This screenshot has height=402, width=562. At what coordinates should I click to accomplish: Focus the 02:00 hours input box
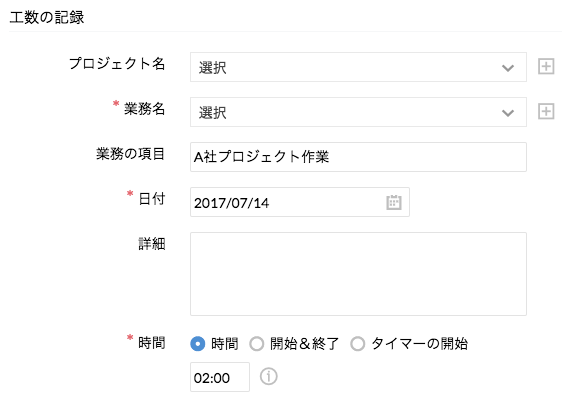220,377
